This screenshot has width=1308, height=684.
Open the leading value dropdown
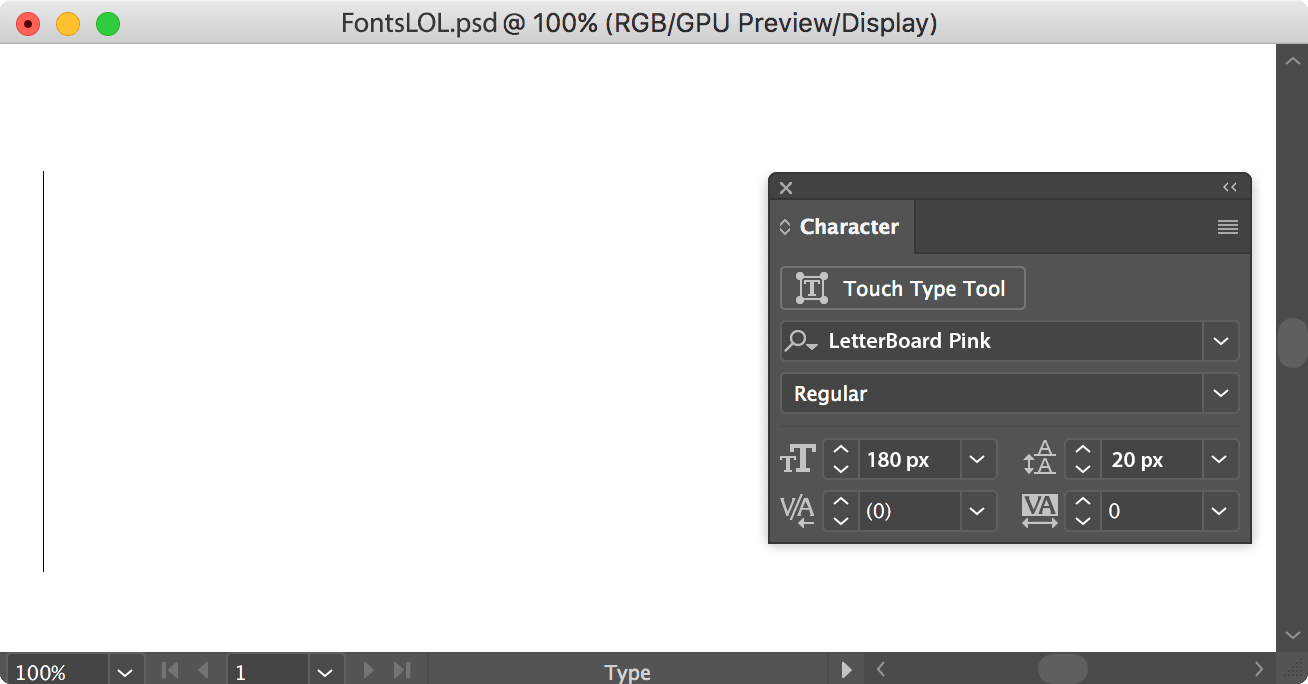(1219, 460)
